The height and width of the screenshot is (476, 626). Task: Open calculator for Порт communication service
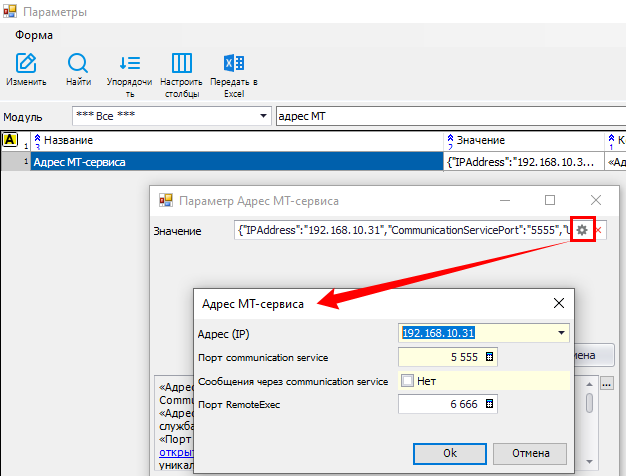(490, 357)
